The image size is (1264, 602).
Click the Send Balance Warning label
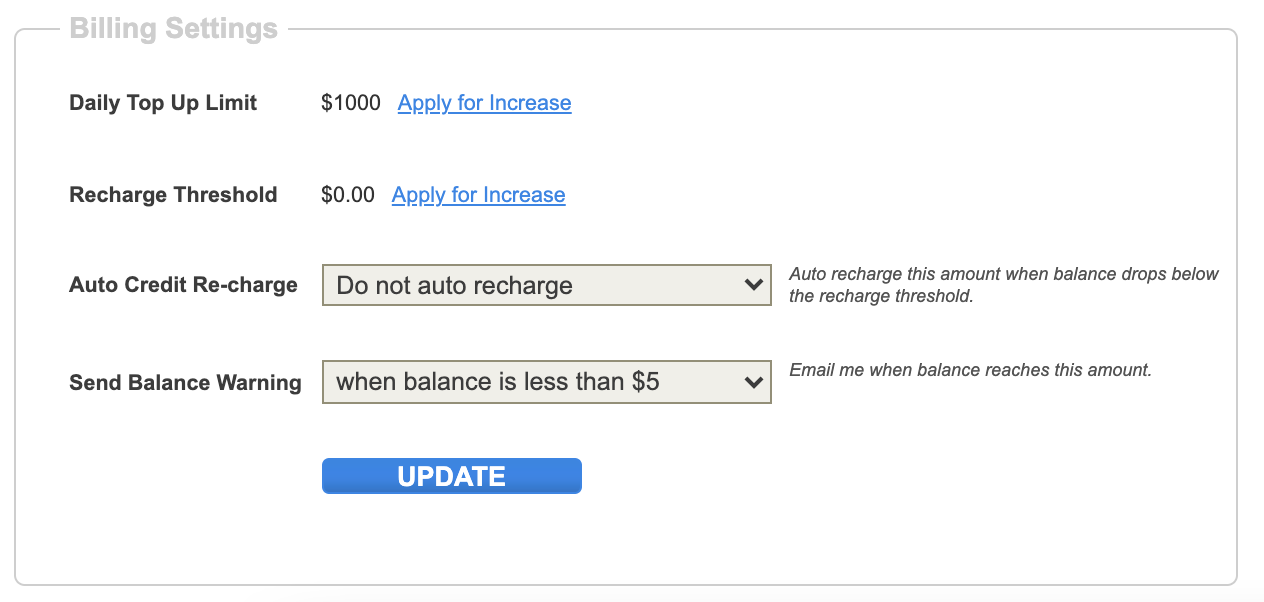pos(185,383)
